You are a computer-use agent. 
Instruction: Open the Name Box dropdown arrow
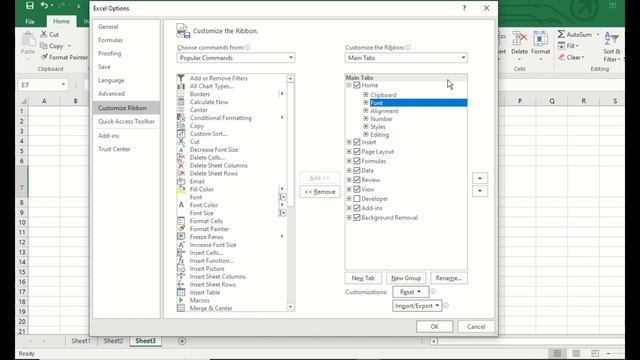coord(63,84)
